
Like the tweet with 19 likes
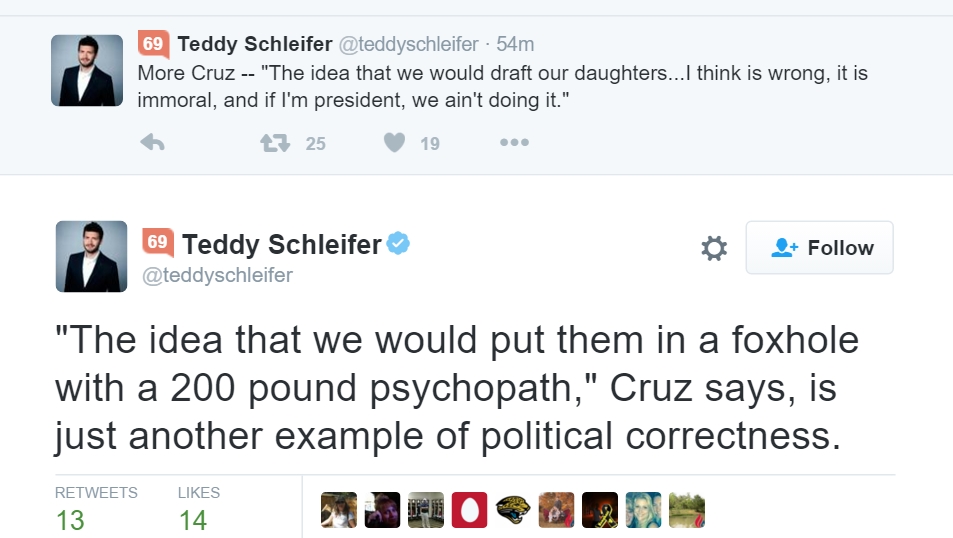tap(395, 143)
